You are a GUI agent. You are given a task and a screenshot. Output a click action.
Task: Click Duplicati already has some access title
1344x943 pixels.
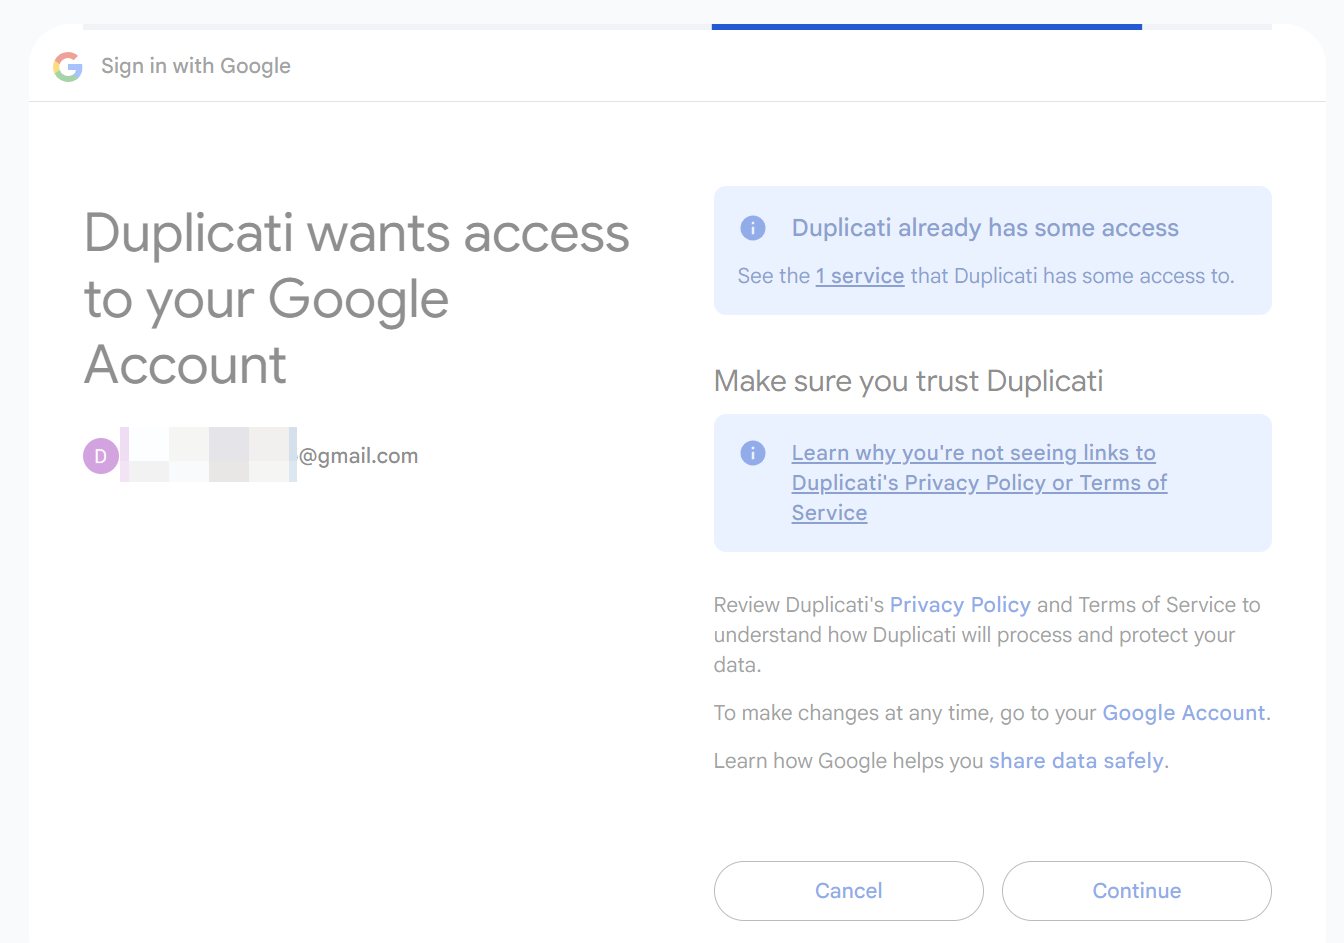(x=985, y=228)
